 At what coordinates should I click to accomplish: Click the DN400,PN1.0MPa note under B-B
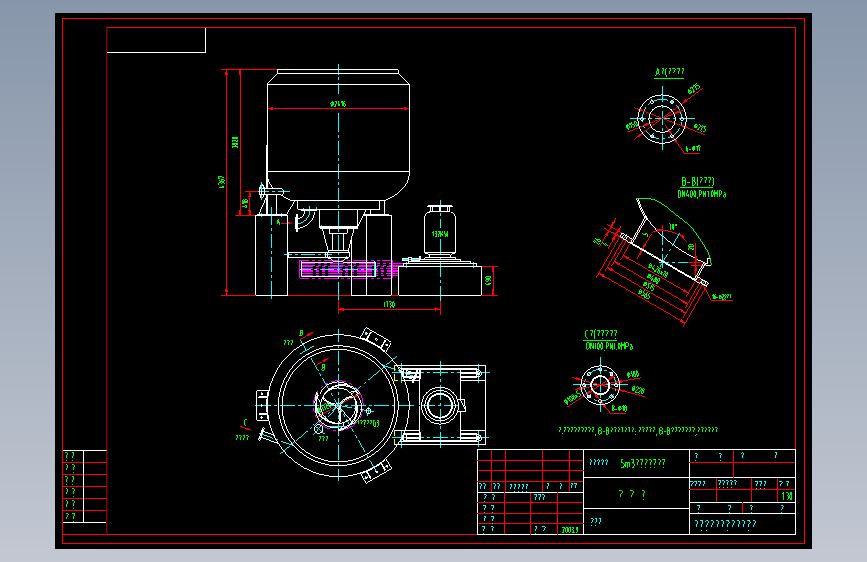pos(702,194)
